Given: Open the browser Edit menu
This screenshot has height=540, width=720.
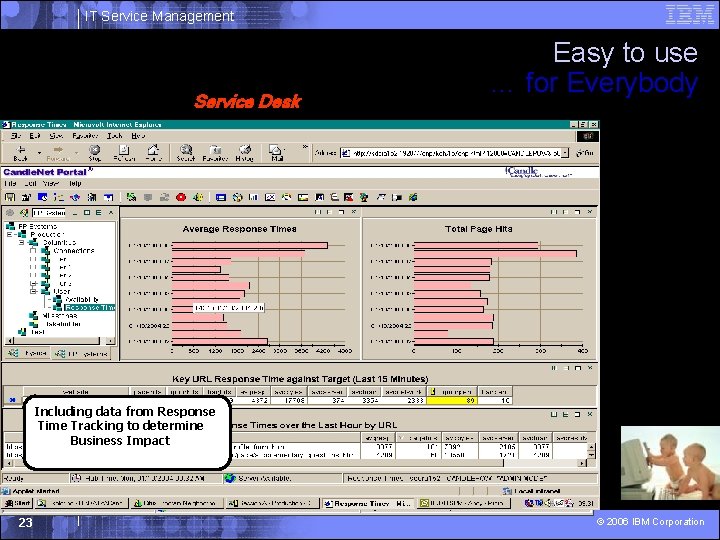Looking at the screenshot, I should point(35,136).
